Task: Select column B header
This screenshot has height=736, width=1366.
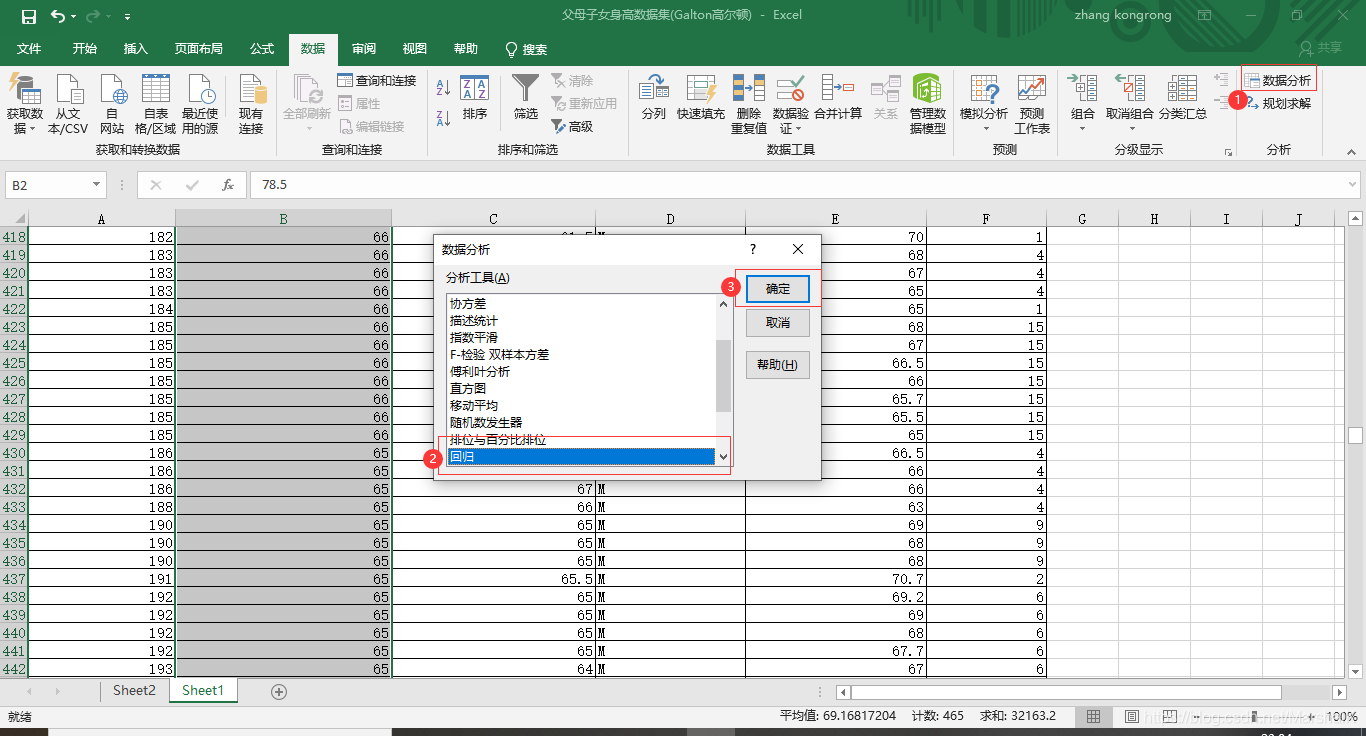Action: click(283, 219)
